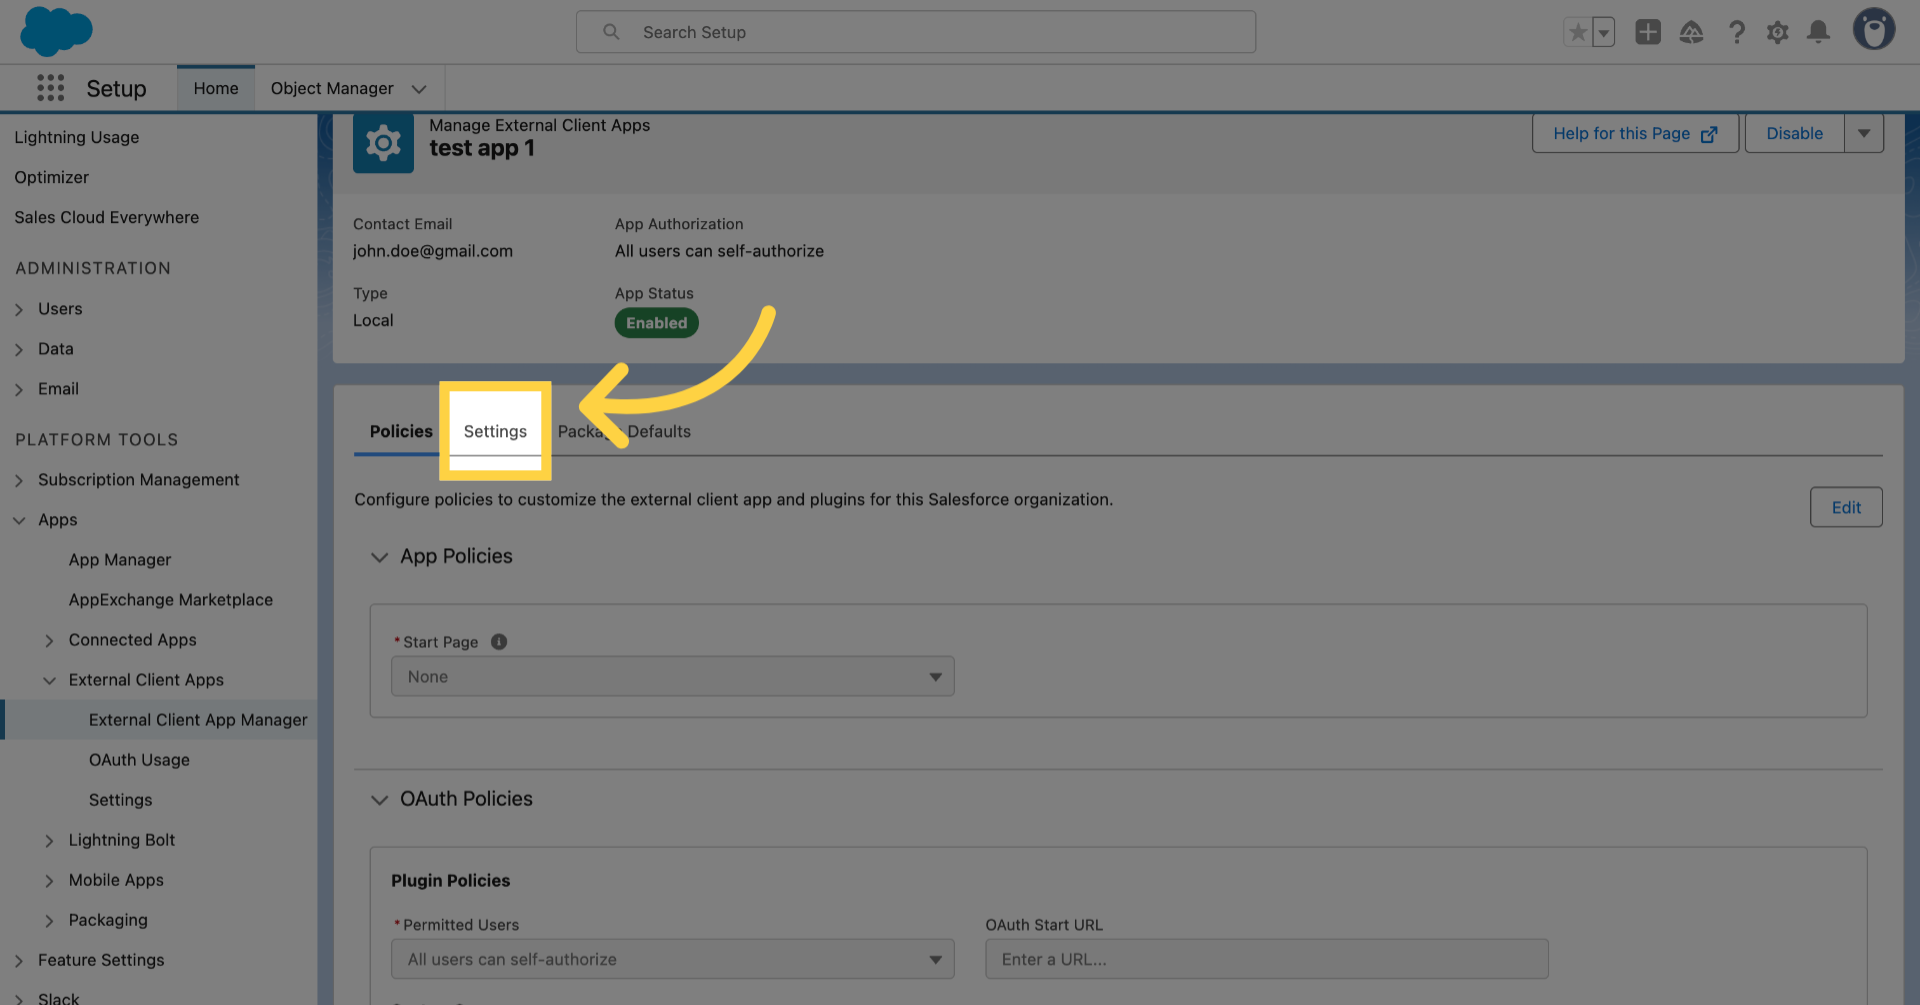1920x1005 pixels.
Task: Switch to the Settings tab
Action: pos(495,431)
